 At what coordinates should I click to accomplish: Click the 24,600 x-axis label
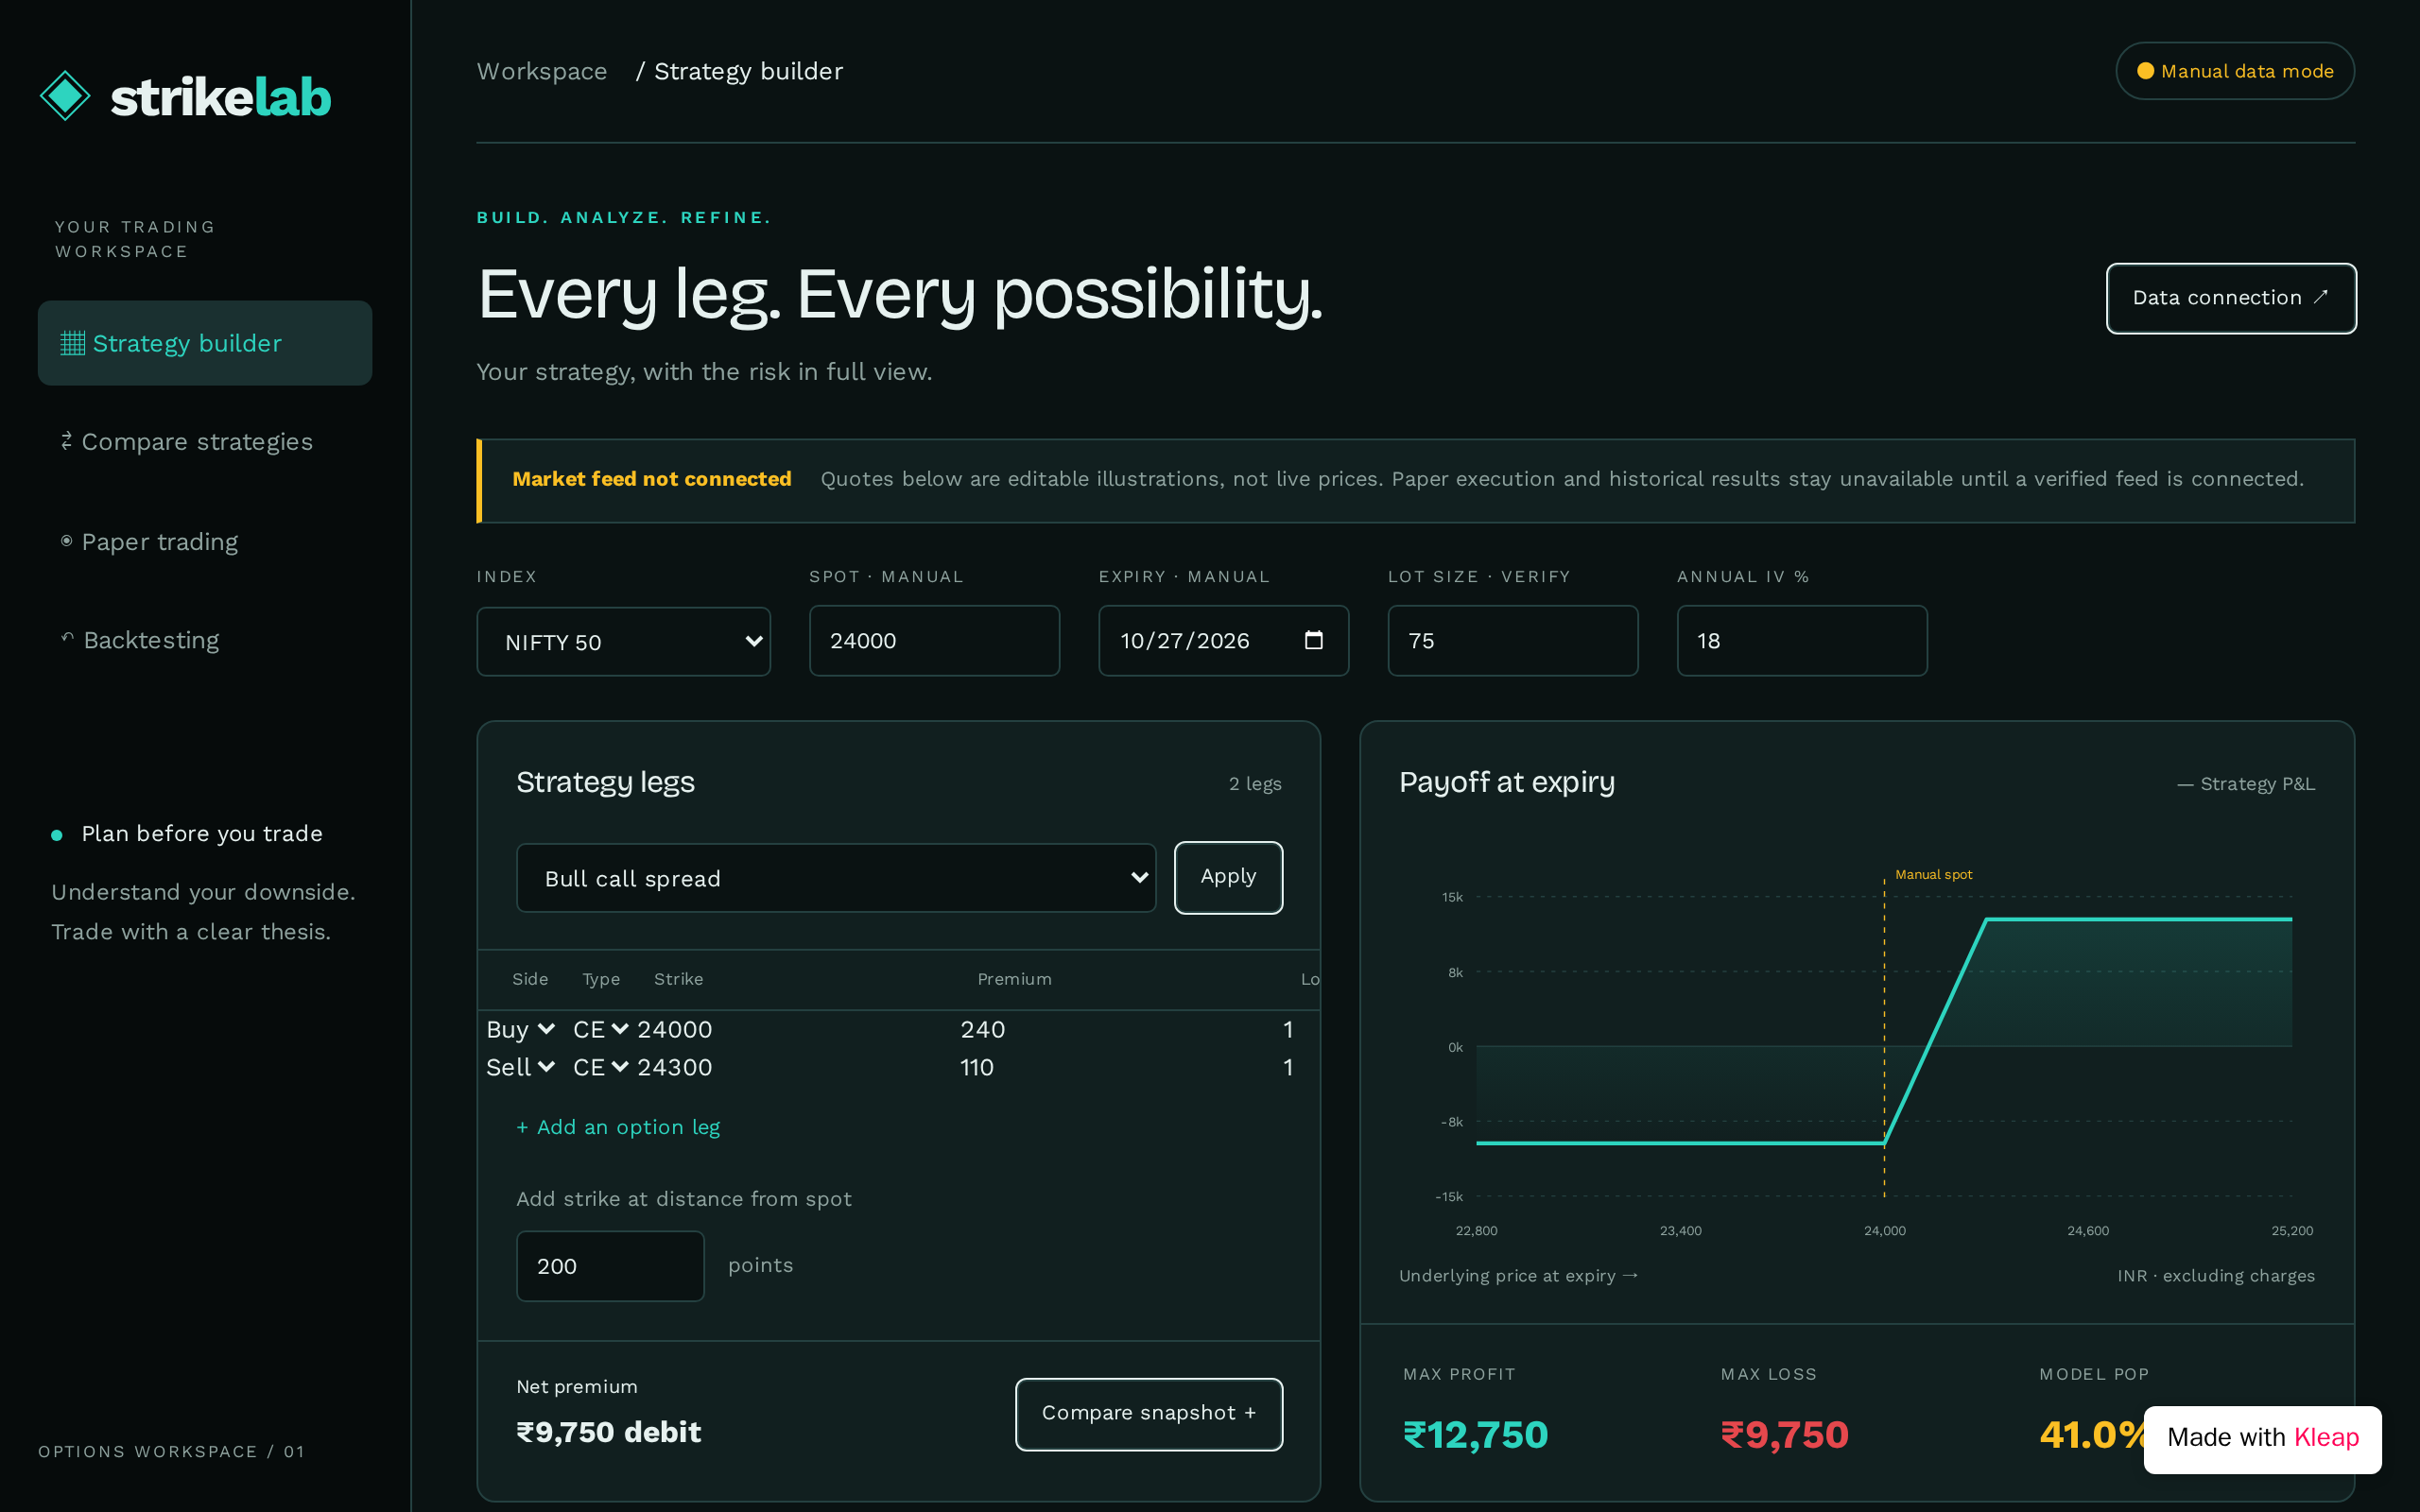click(x=2088, y=1231)
